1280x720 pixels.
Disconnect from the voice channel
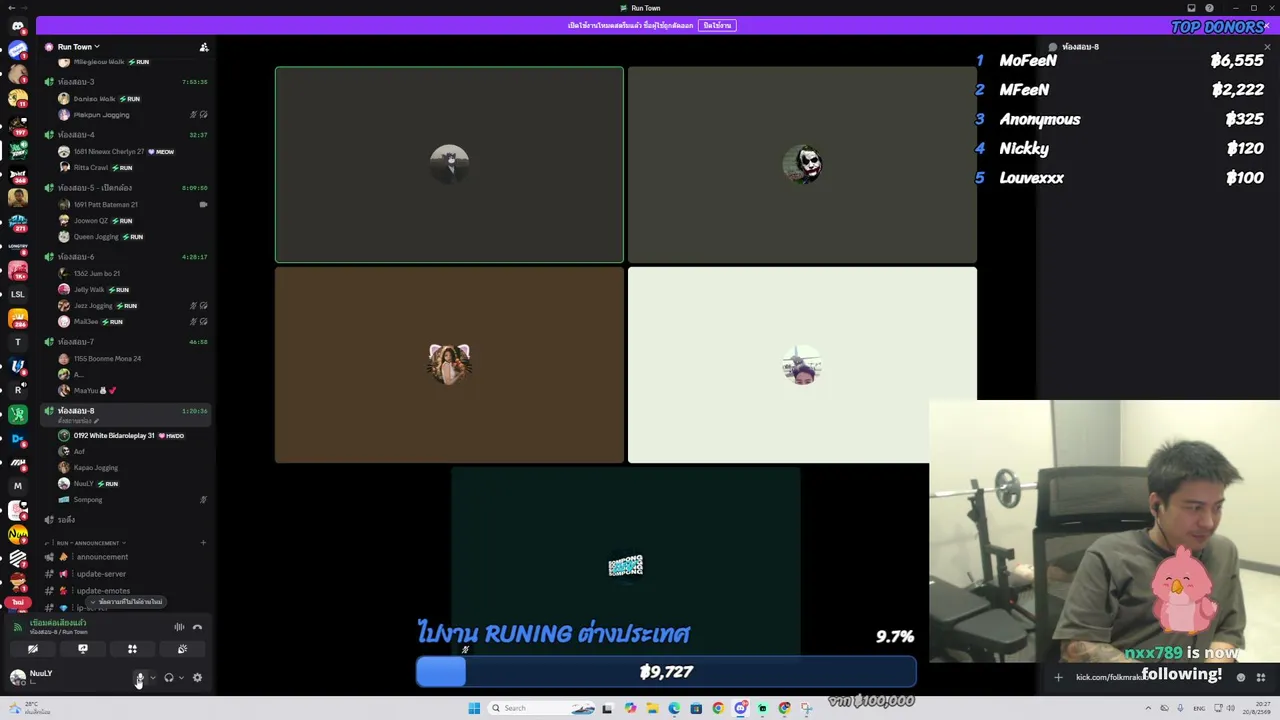197,627
